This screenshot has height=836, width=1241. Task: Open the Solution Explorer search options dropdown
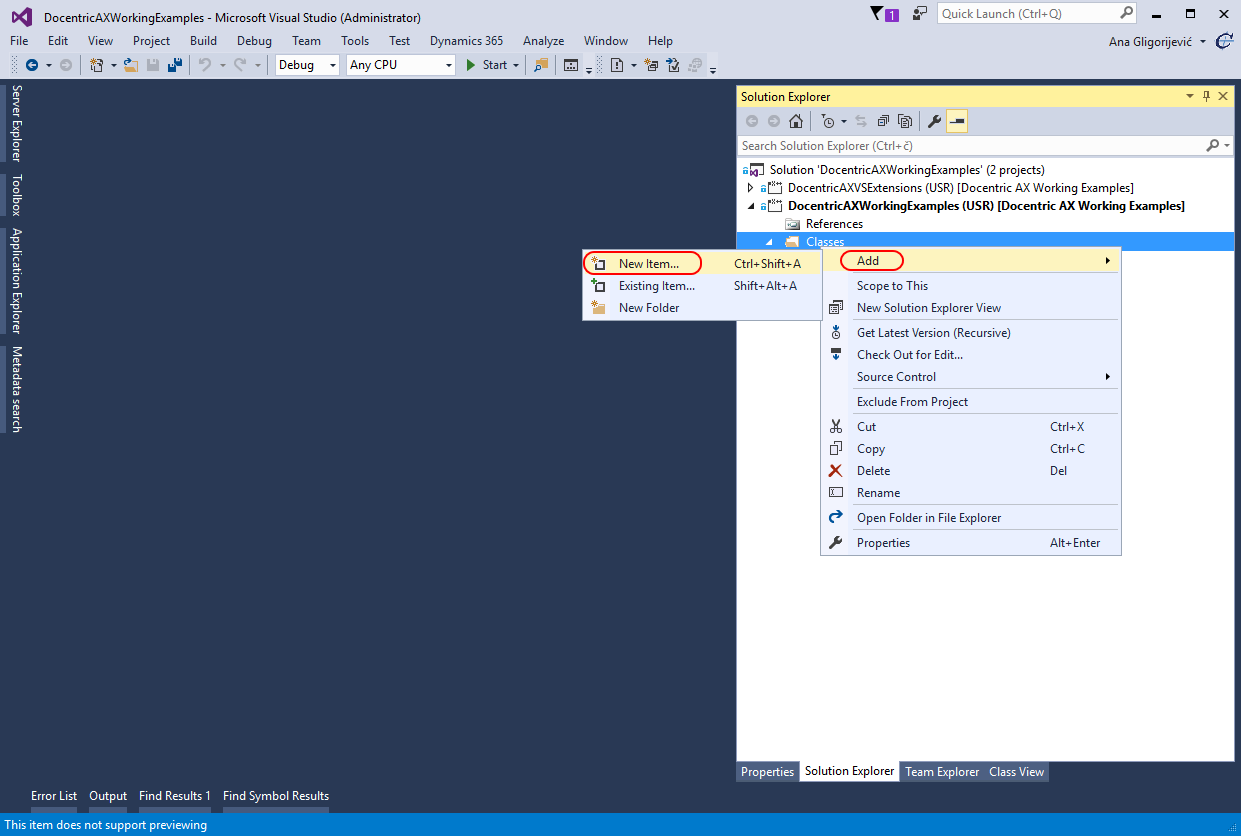pos(1226,146)
